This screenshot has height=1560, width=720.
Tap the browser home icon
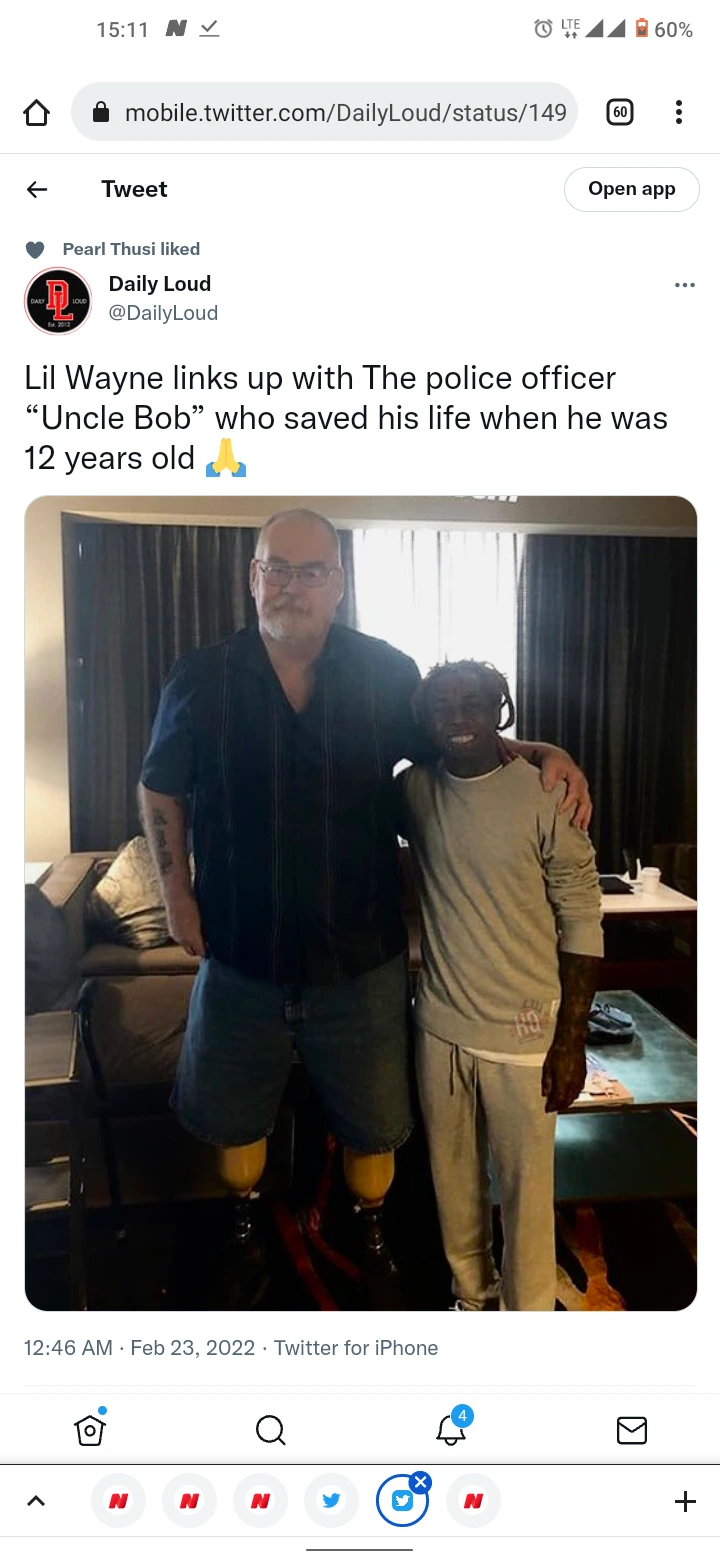[x=36, y=113]
